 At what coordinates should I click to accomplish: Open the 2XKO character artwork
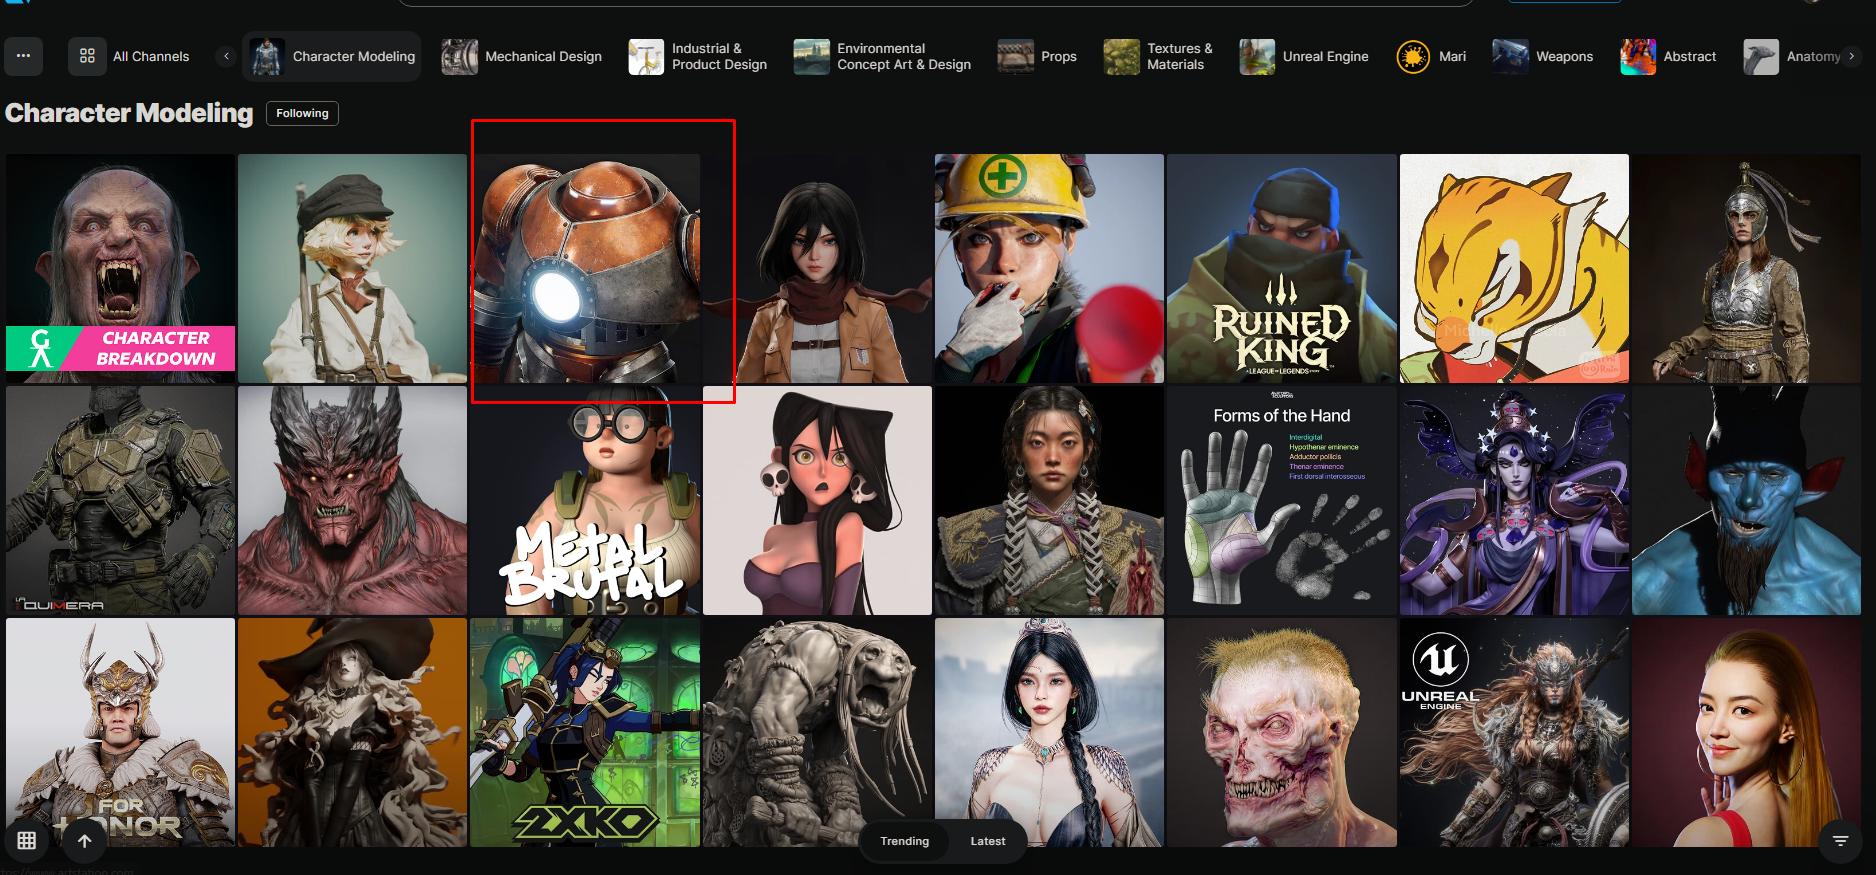(x=585, y=732)
